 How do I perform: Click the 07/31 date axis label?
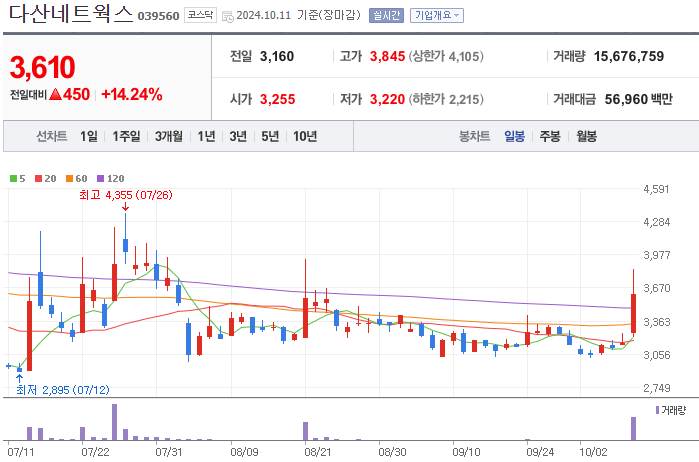pyautogui.click(x=169, y=452)
